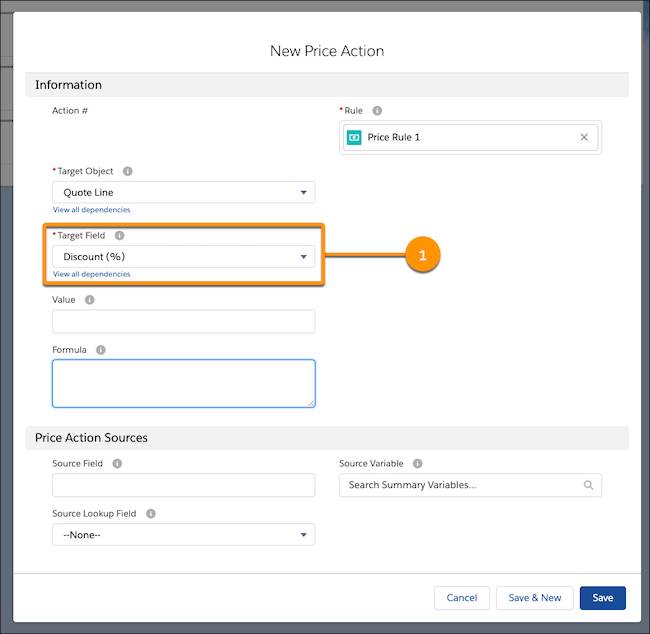650x634 pixels.
Task: Expand the Source Lookup Field dropdown
Action: [183, 535]
